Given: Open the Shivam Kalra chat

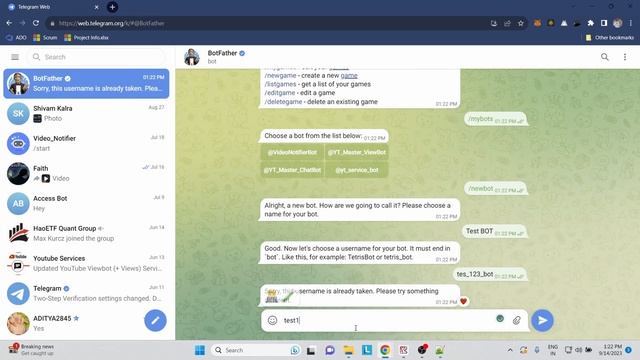Looking at the screenshot, I should click(86, 113).
